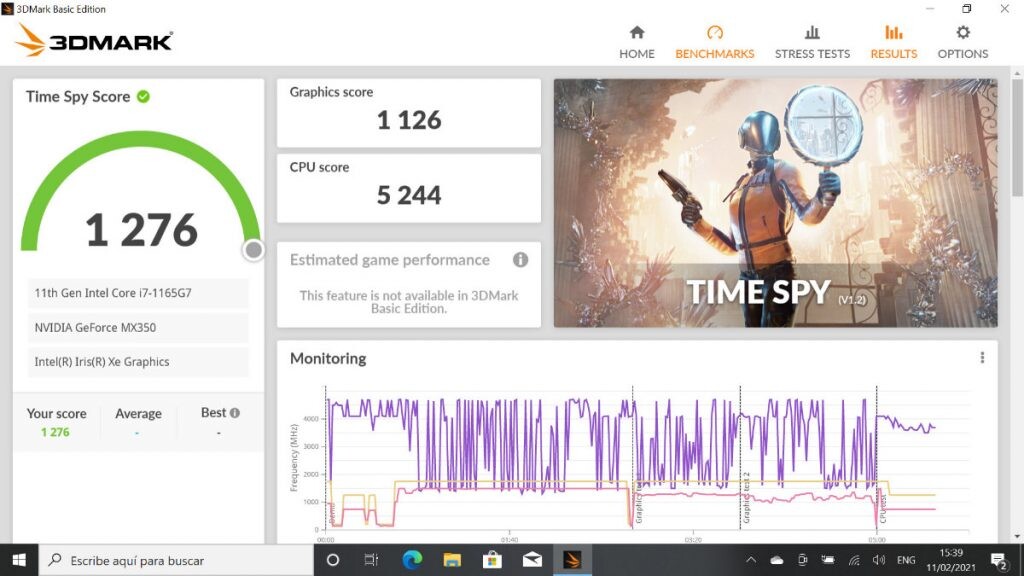This screenshot has height=576, width=1024.
Task: Open the Results tab
Action: [x=893, y=42]
